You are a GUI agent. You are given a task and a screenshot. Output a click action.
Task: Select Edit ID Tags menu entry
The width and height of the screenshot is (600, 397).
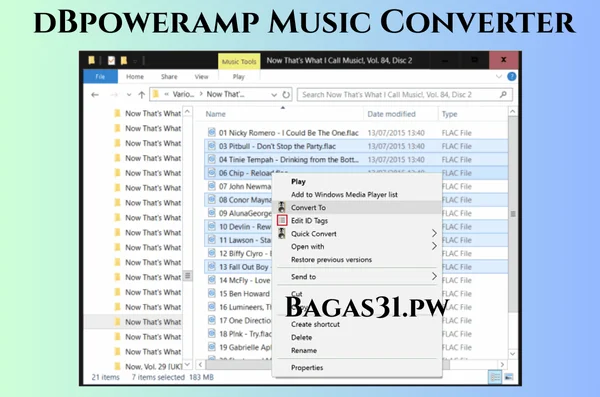[x=358, y=221]
